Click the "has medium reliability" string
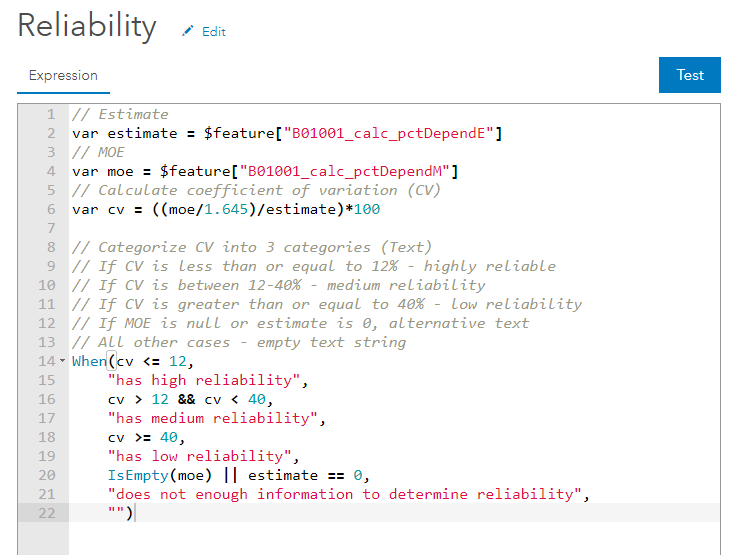 click(x=202, y=418)
